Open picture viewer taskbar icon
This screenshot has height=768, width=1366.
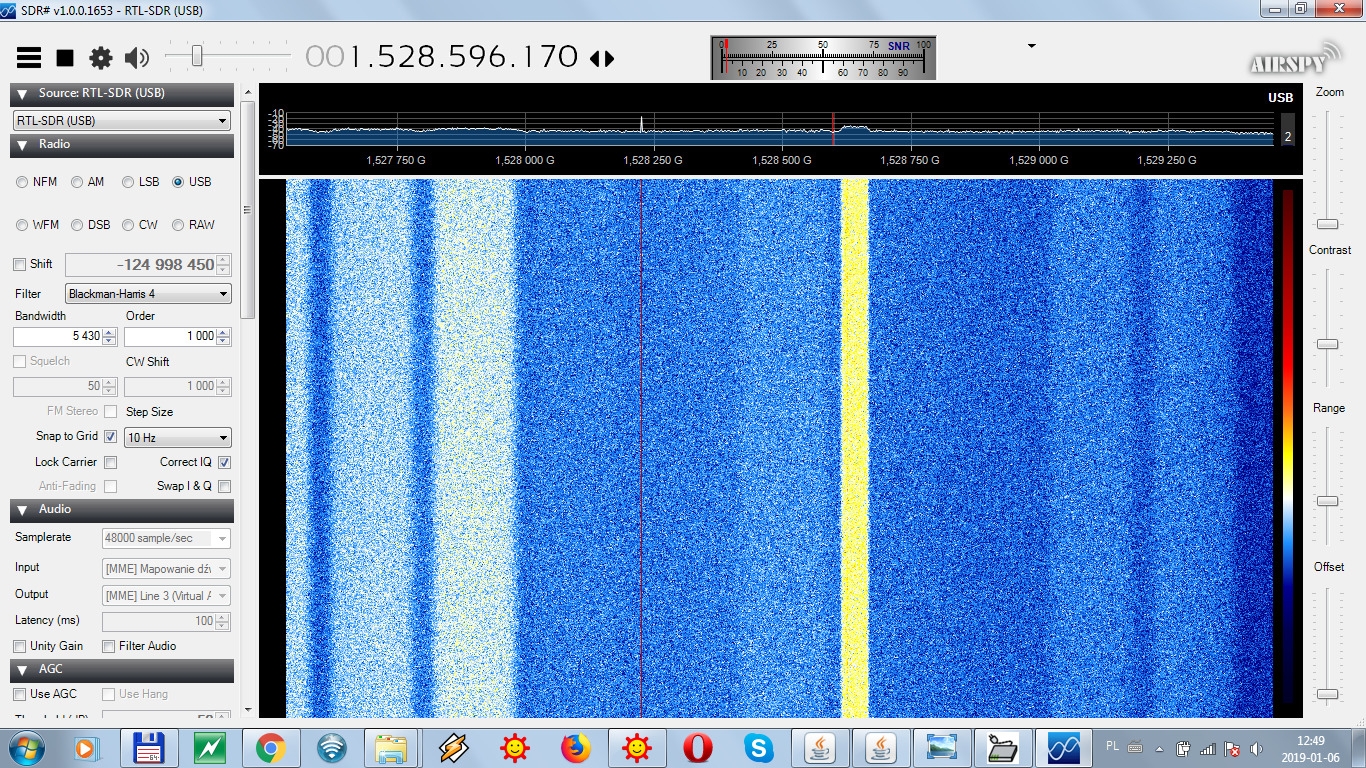coord(942,747)
